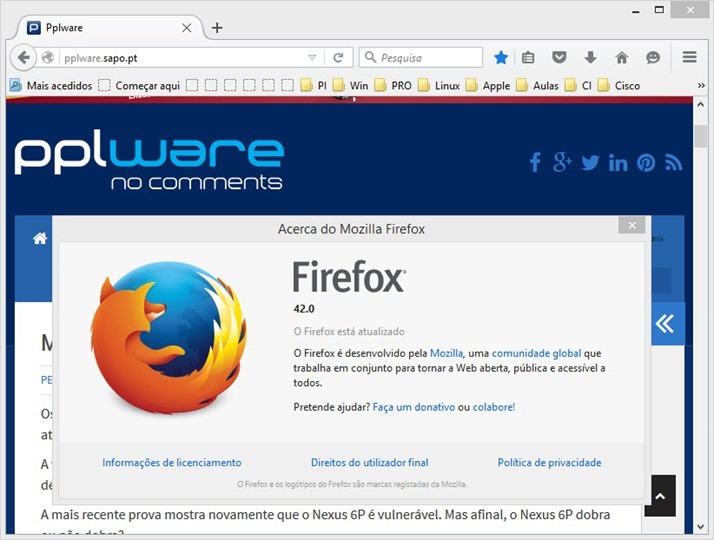Show bookmarks list icon in toolbar

pos(528,58)
